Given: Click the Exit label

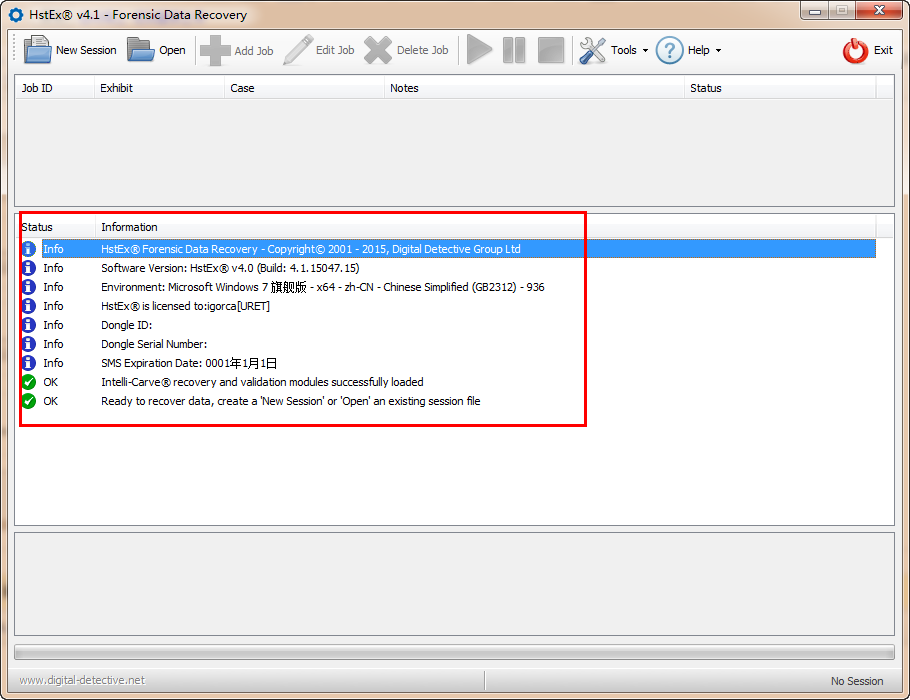Looking at the screenshot, I should [883, 50].
